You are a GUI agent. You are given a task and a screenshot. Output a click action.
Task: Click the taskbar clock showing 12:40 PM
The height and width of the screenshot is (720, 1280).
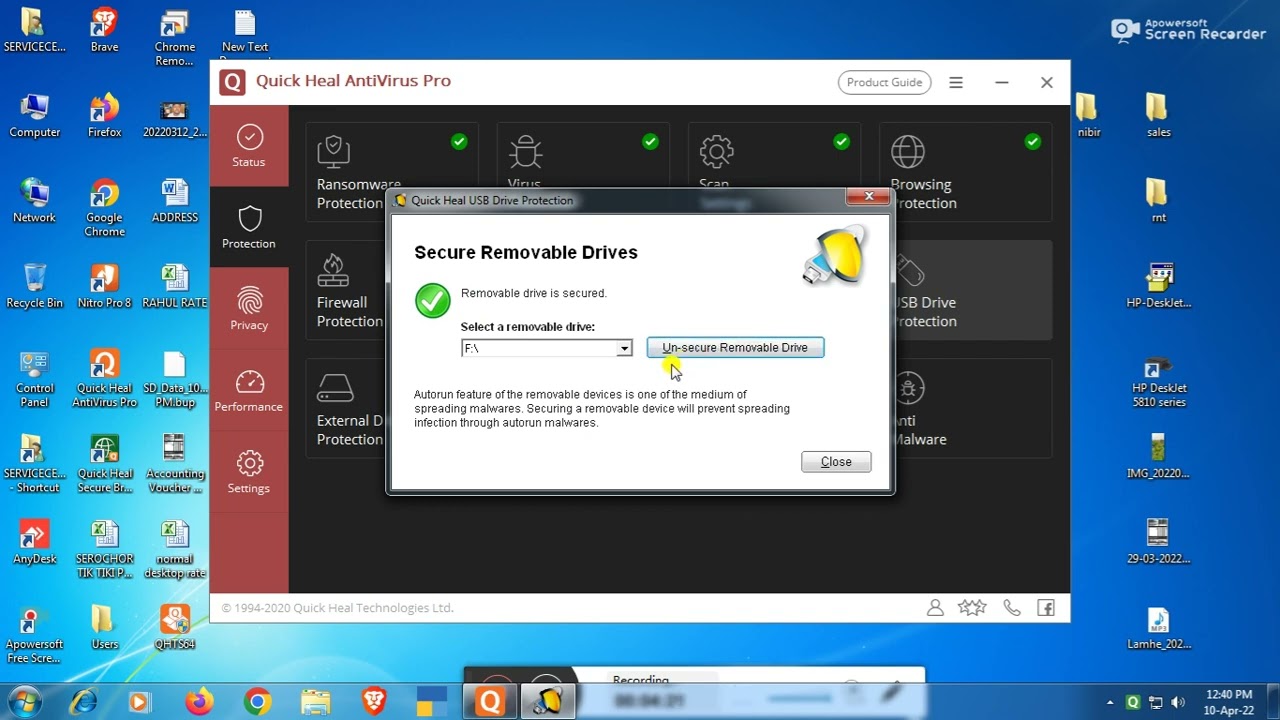pos(1229,702)
